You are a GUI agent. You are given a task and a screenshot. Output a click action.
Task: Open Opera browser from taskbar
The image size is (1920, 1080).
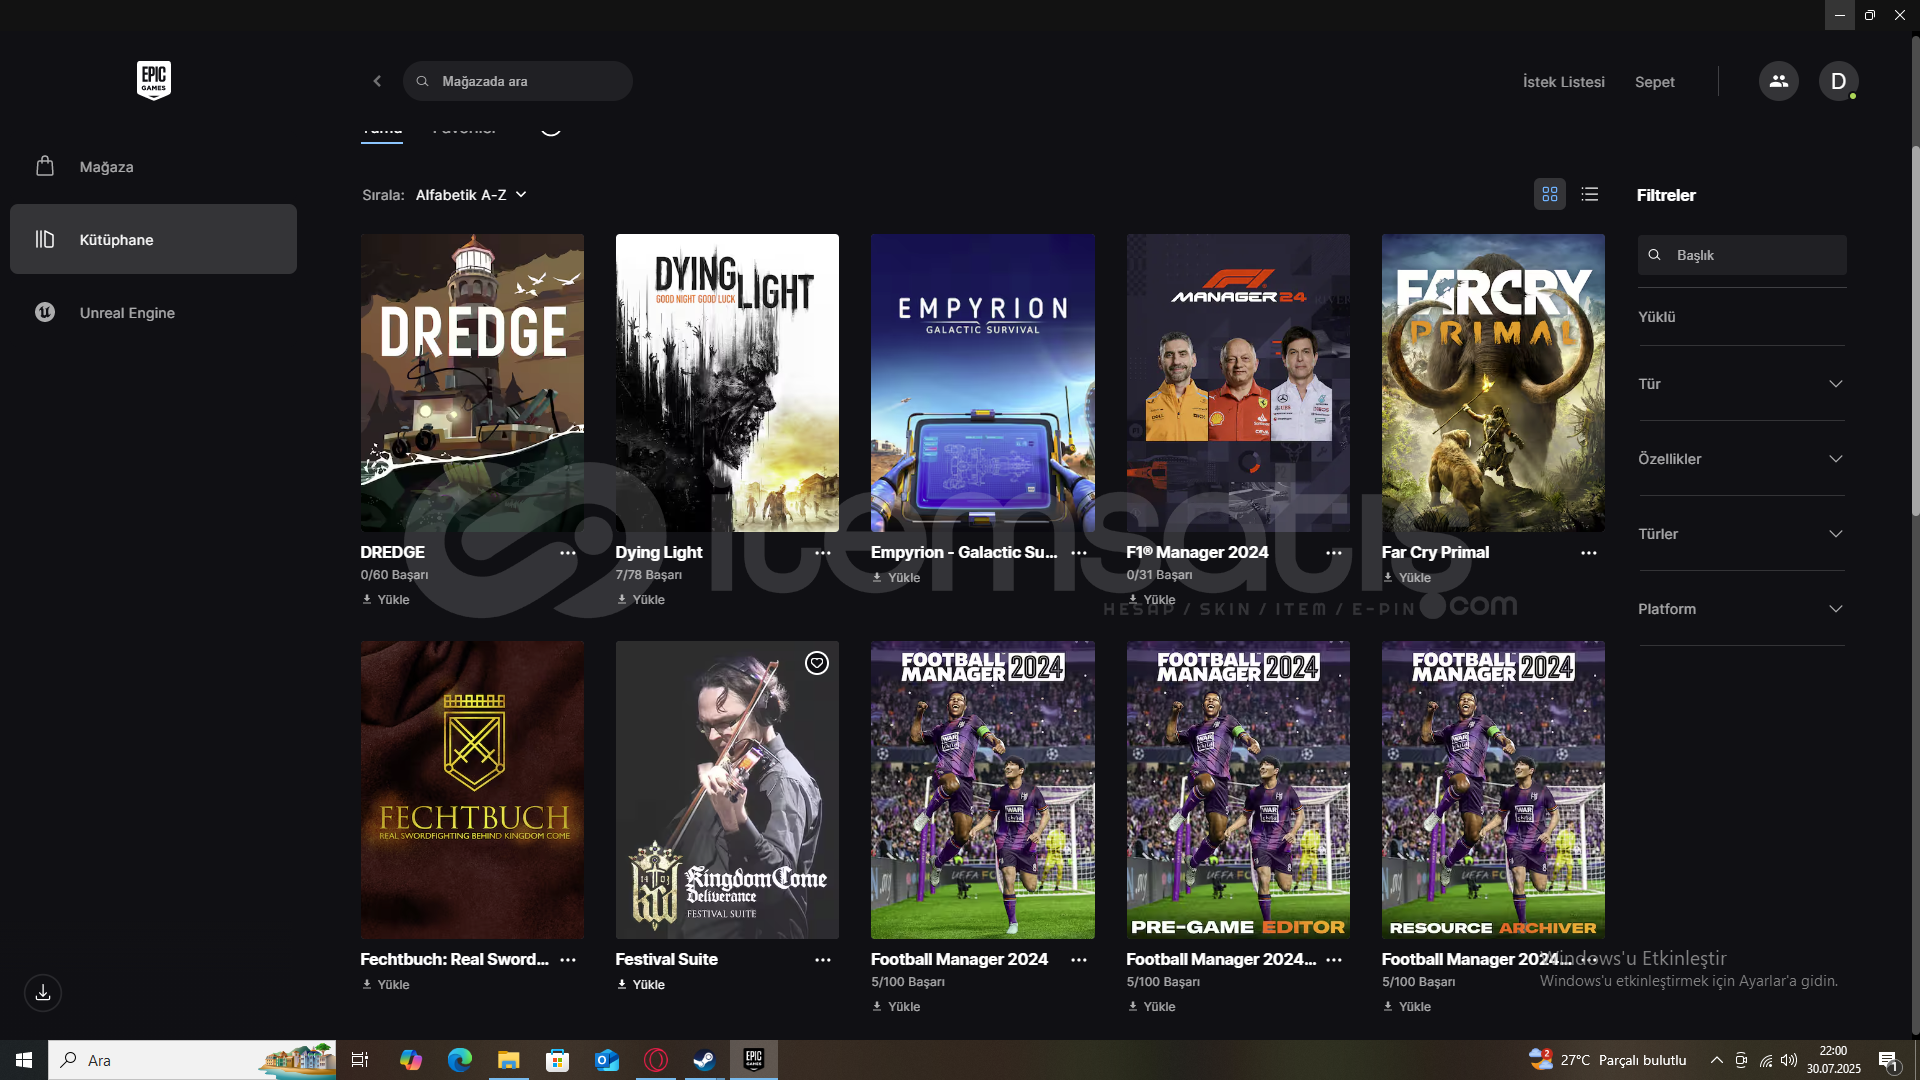coord(655,1060)
